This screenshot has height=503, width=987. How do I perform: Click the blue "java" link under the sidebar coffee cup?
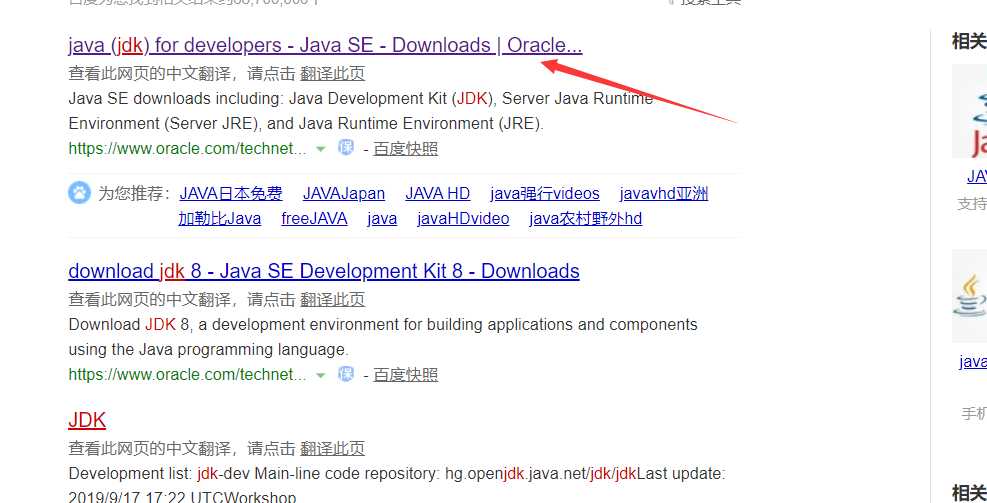click(973, 361)
